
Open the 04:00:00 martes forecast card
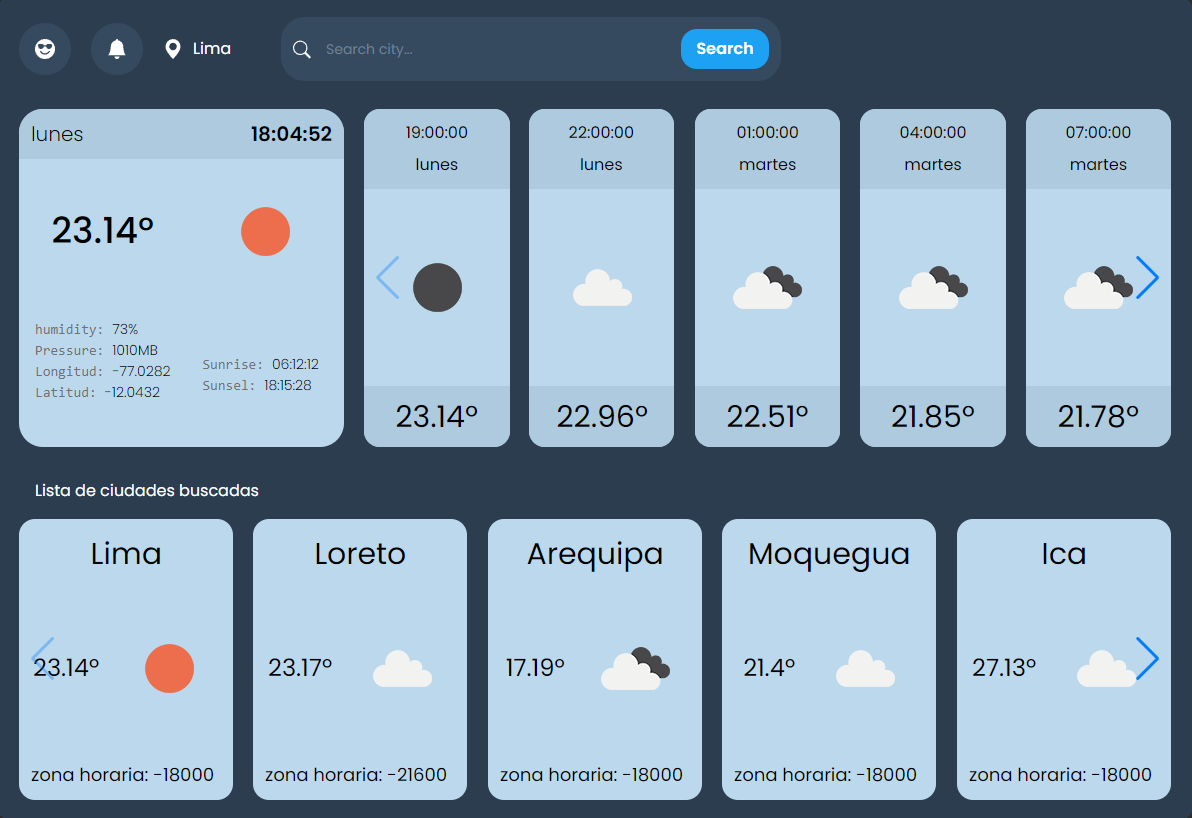[x=933, y=277]
